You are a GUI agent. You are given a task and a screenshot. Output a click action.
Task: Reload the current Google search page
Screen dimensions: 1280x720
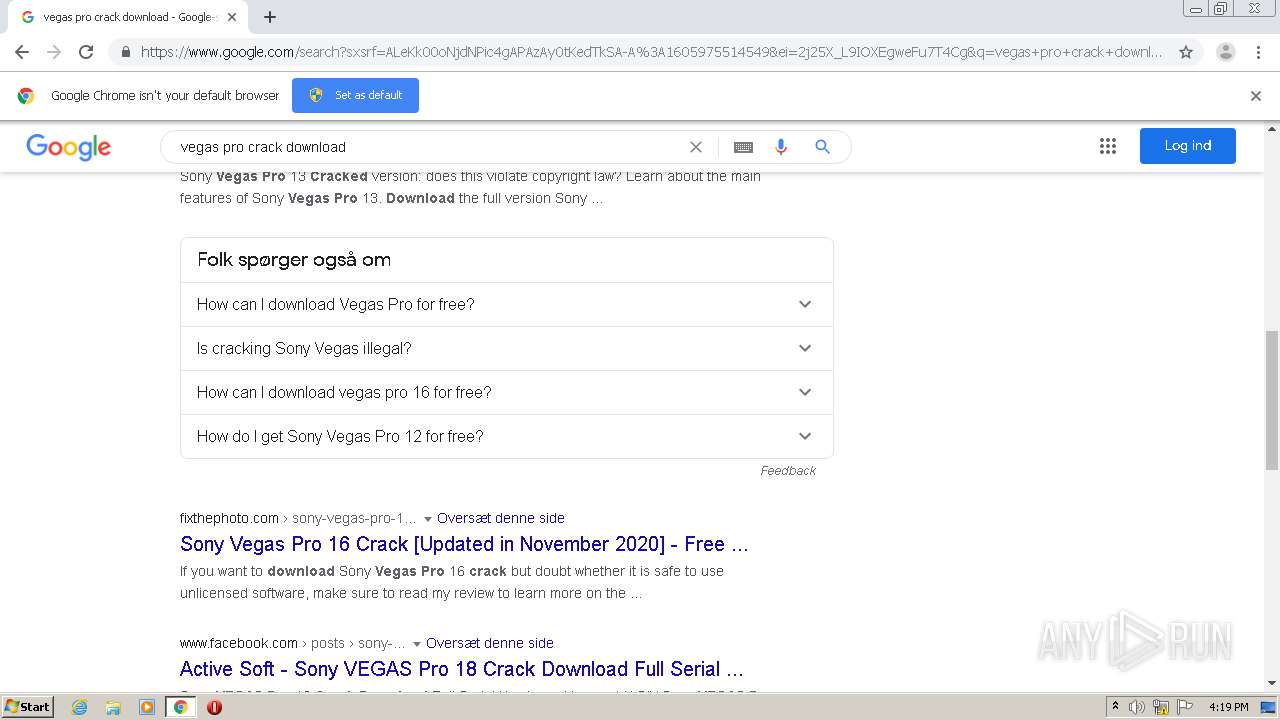[86, 52]
